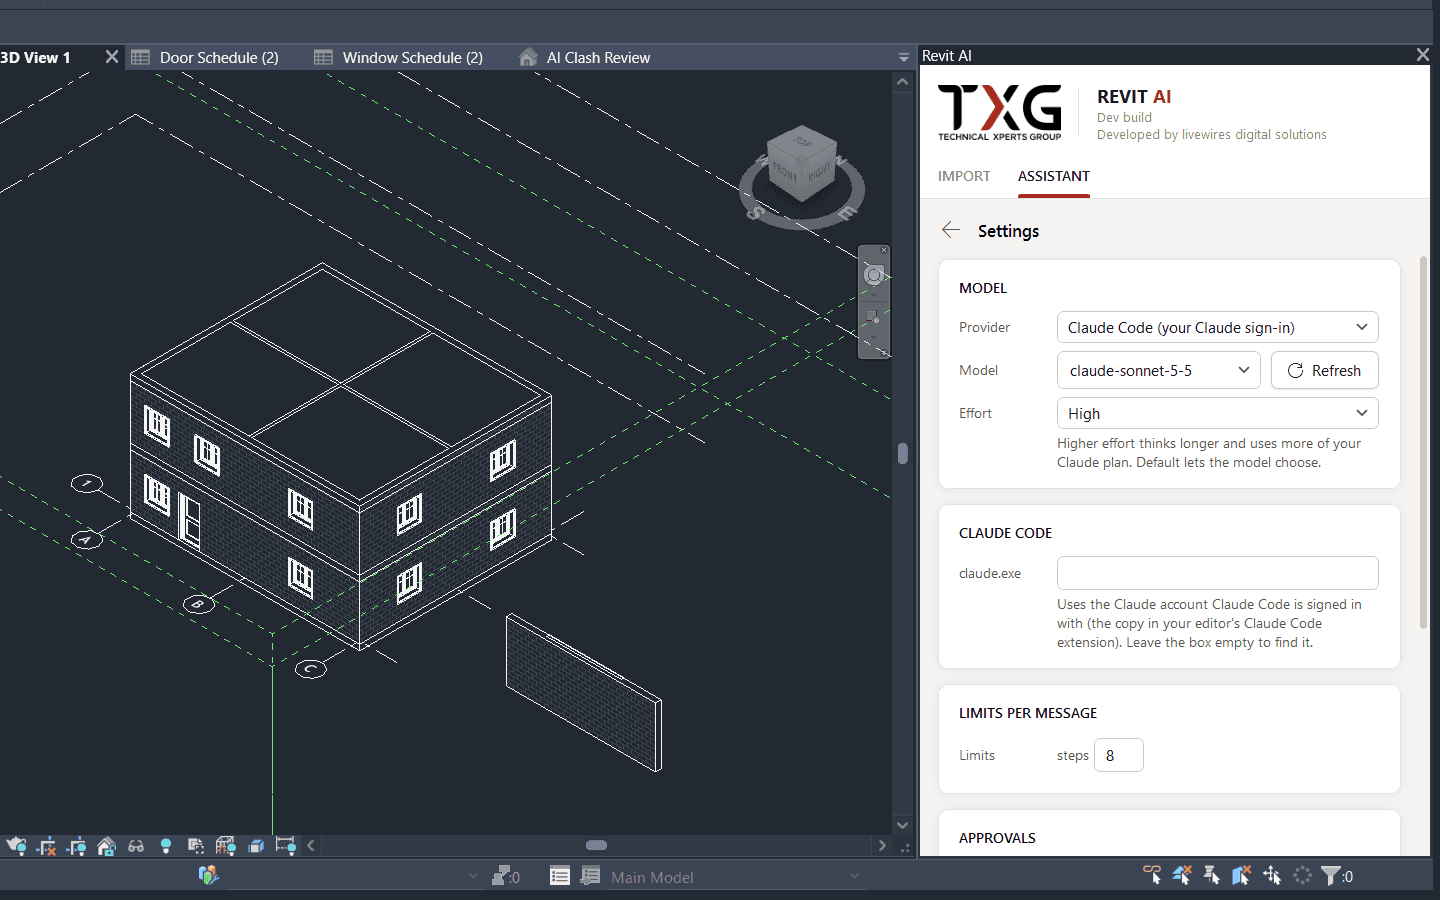
Task: Click the house with padlock 3D view icon
Action: pyautogui.click(x=106, y=846)
